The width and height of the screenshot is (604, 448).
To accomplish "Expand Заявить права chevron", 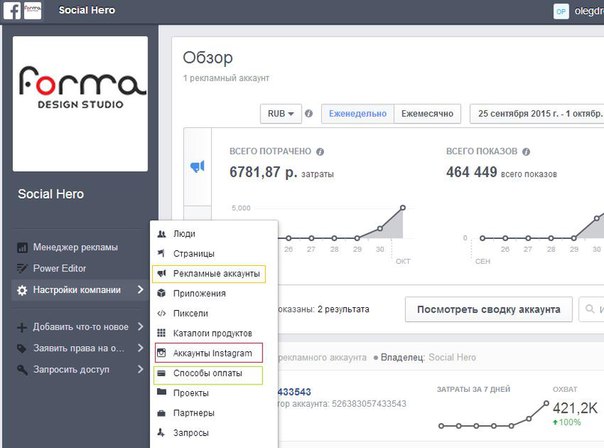I will coord(141,348).
